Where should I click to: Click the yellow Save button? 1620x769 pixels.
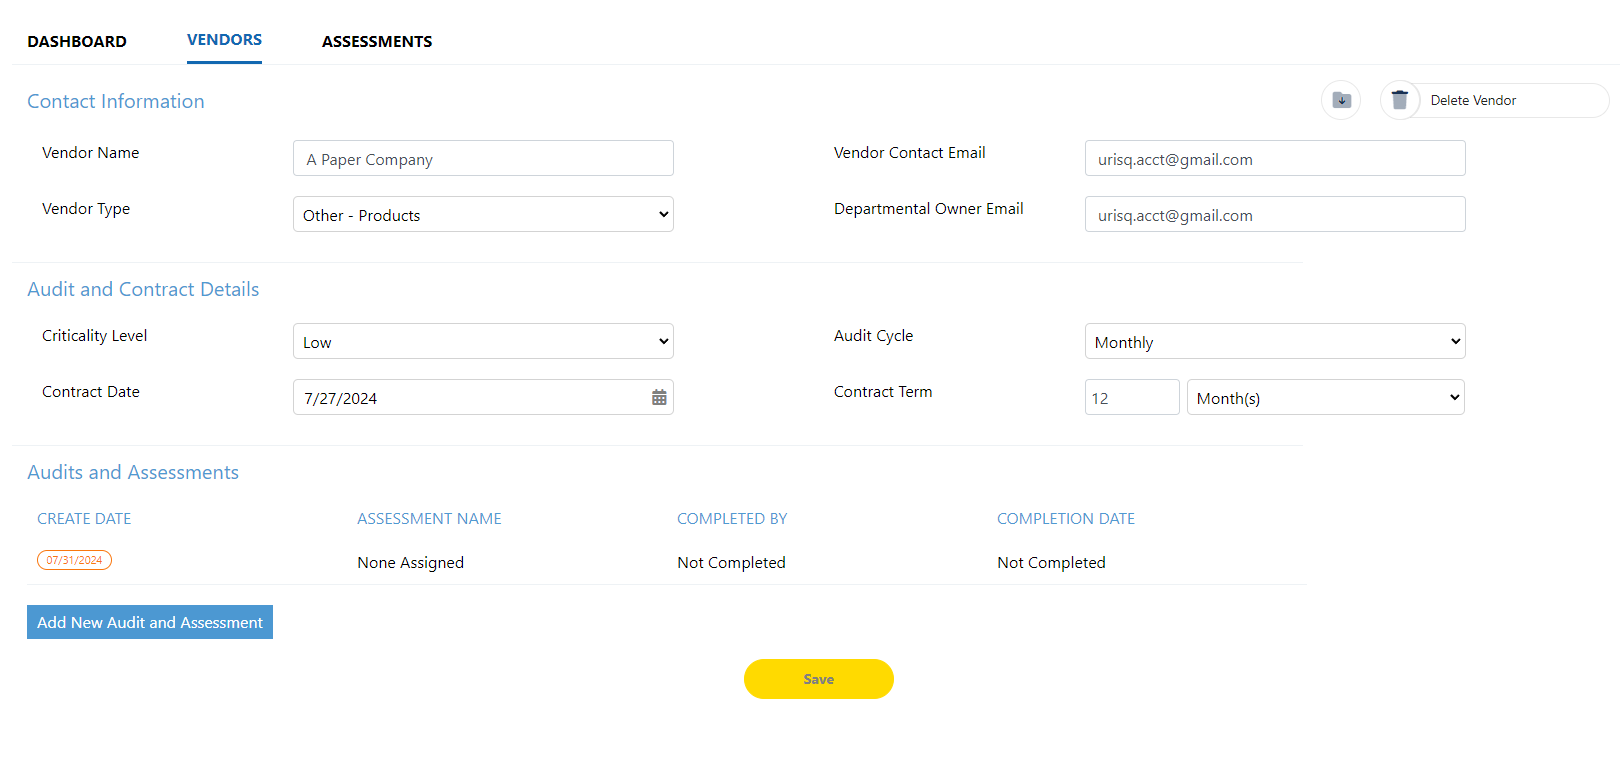point(819,679)
